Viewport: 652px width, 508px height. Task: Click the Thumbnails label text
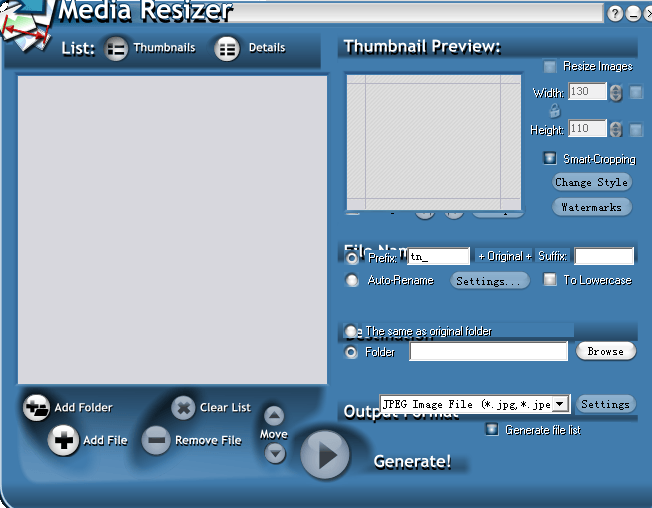click(x=164, y=48)
